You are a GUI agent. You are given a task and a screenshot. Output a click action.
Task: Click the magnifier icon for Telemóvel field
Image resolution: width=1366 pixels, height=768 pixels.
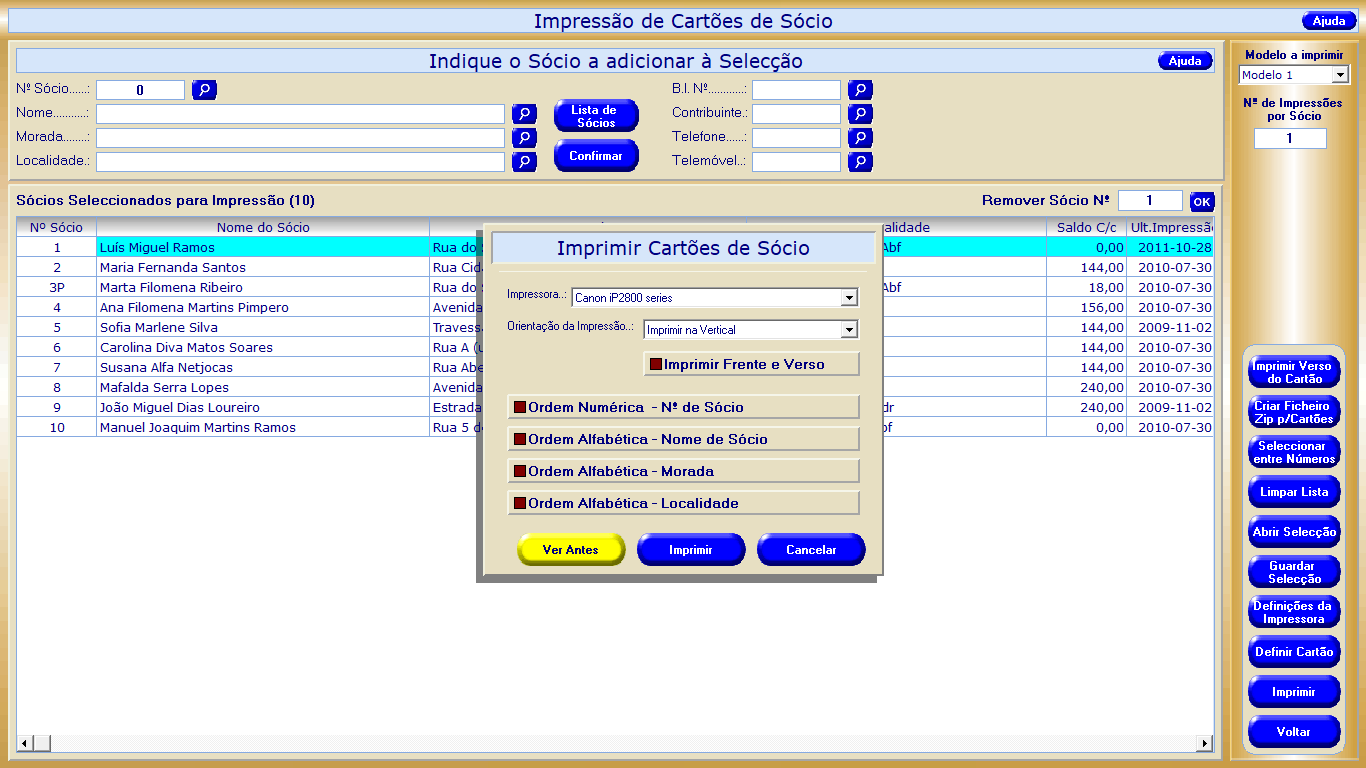860,162
